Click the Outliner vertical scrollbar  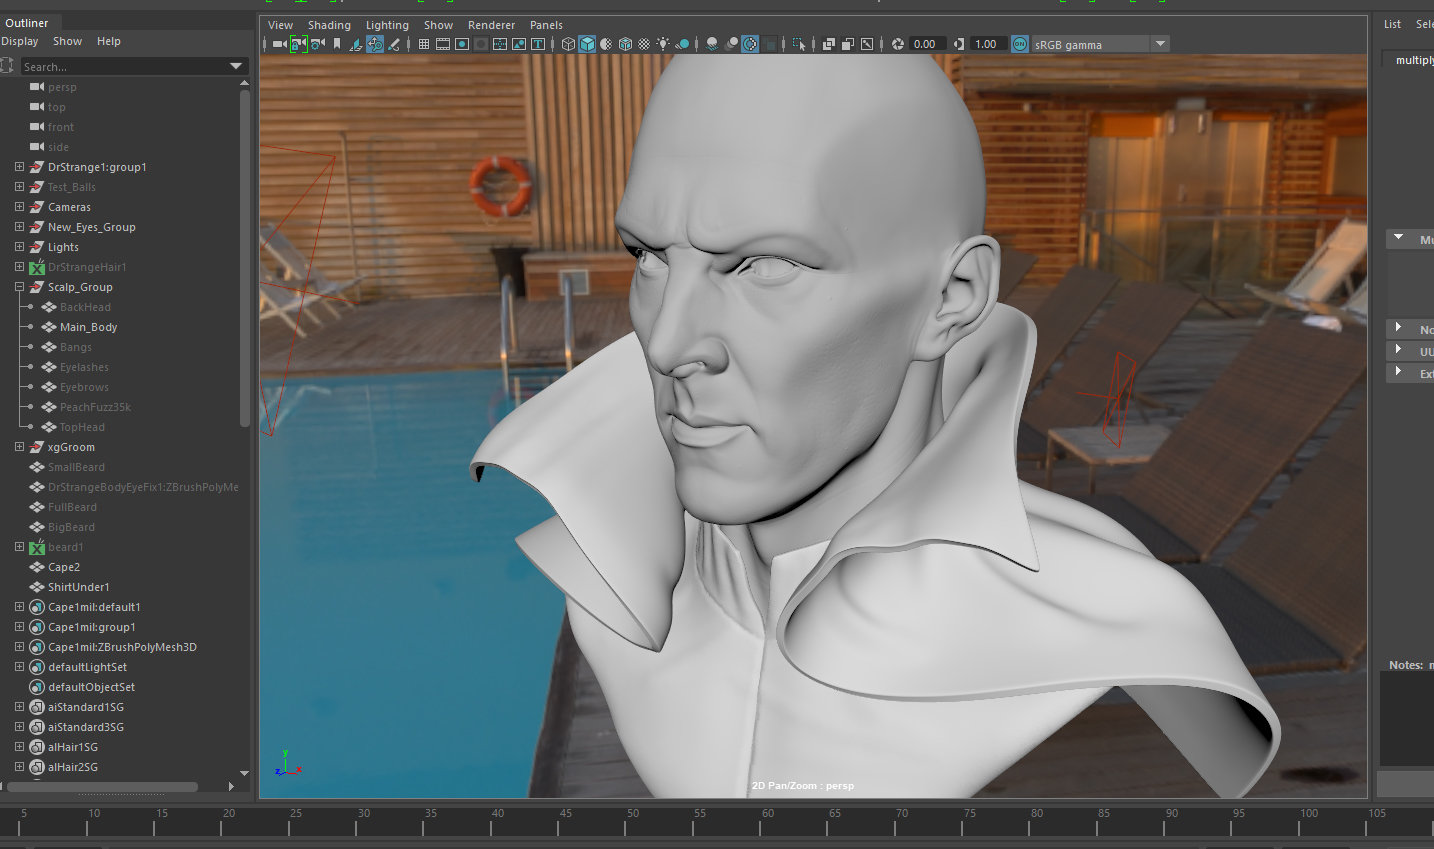tap(244, 260)
